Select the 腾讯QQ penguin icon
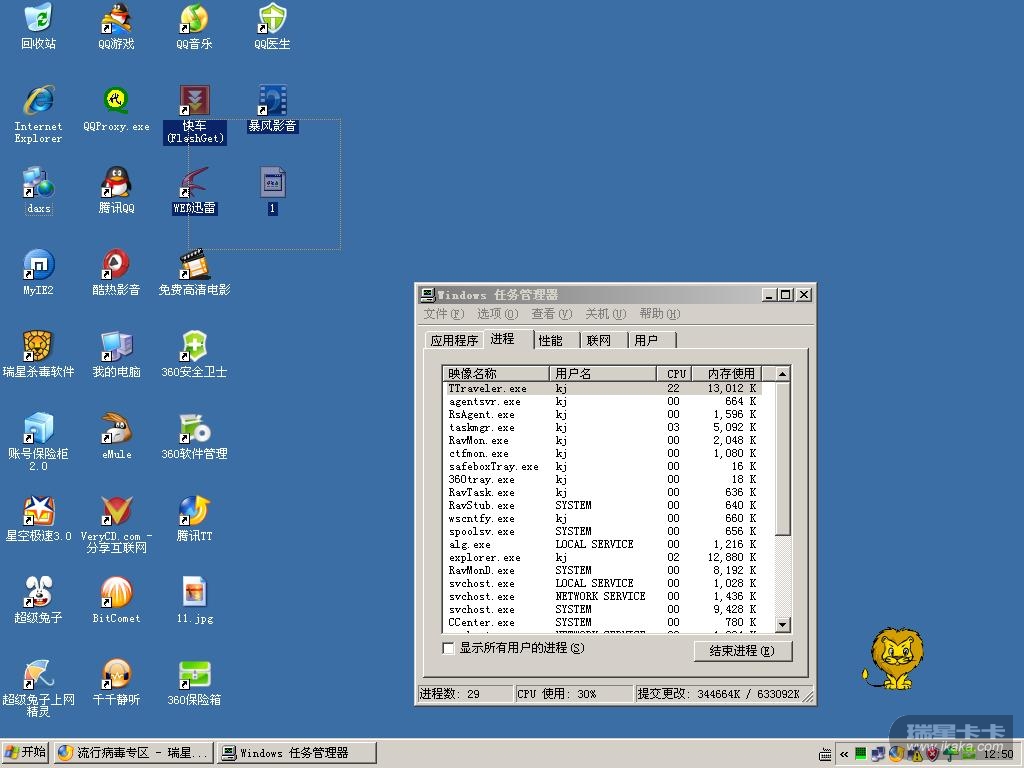 pyautogui.click(x=116, y=183)
